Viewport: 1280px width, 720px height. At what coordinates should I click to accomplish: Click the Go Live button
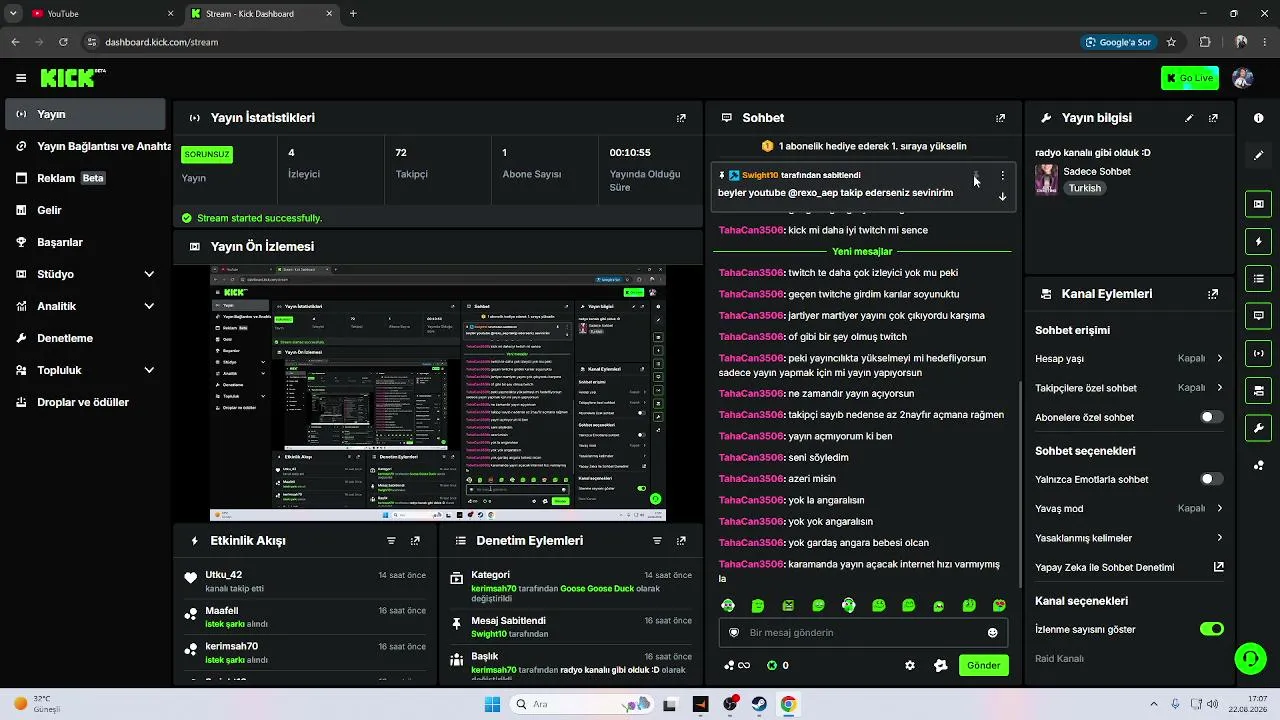(1189, 78)
